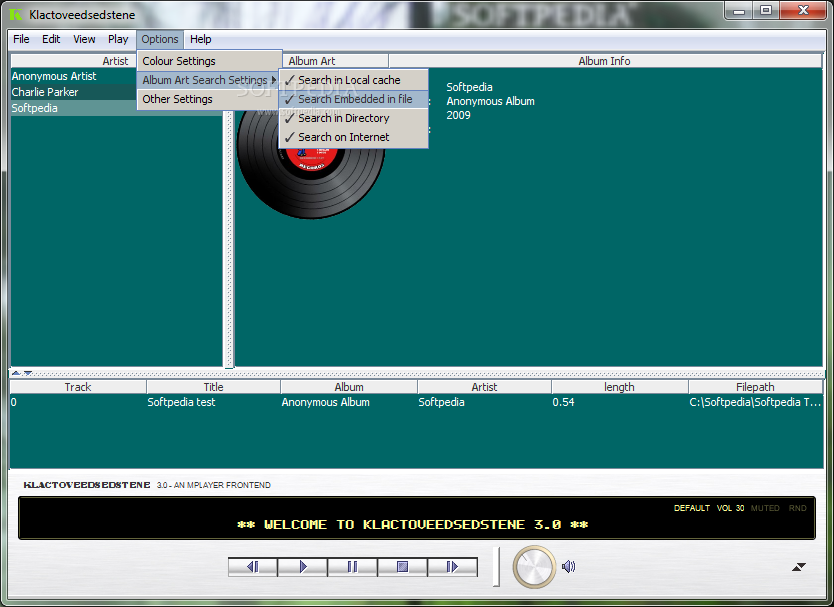This screenshot has height=607, width=834.
Task: Click the DEFAULT indicator in display
Action: click(x=691, y=508)
